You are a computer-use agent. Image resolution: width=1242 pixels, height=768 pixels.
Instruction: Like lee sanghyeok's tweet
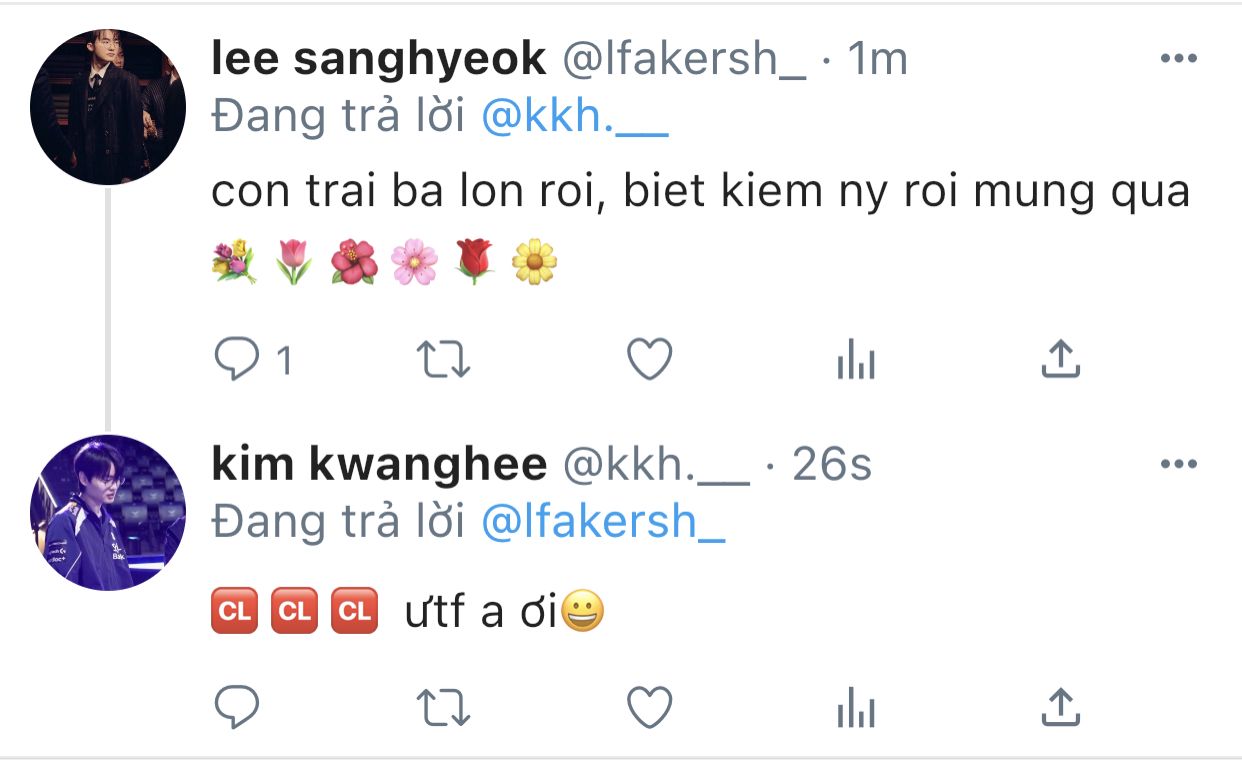tap(649, 360)
